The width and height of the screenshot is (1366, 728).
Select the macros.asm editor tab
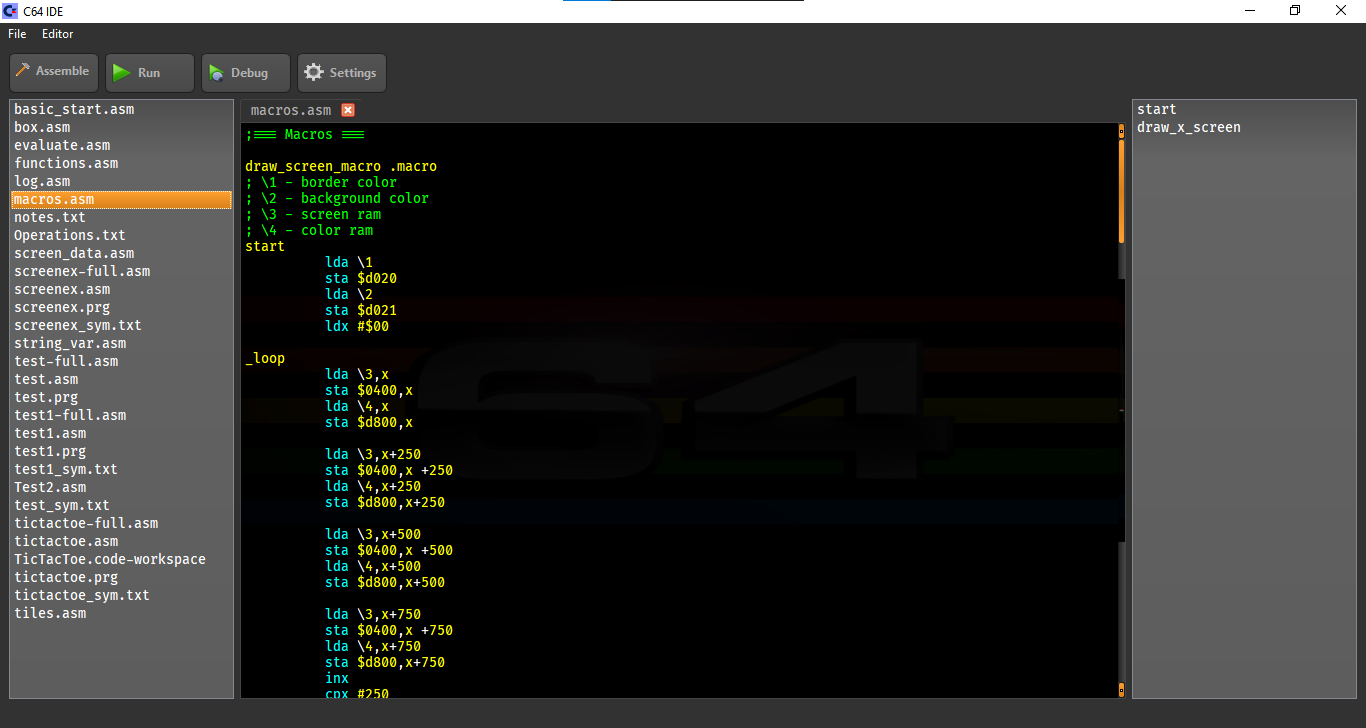(x=291, y=110)
